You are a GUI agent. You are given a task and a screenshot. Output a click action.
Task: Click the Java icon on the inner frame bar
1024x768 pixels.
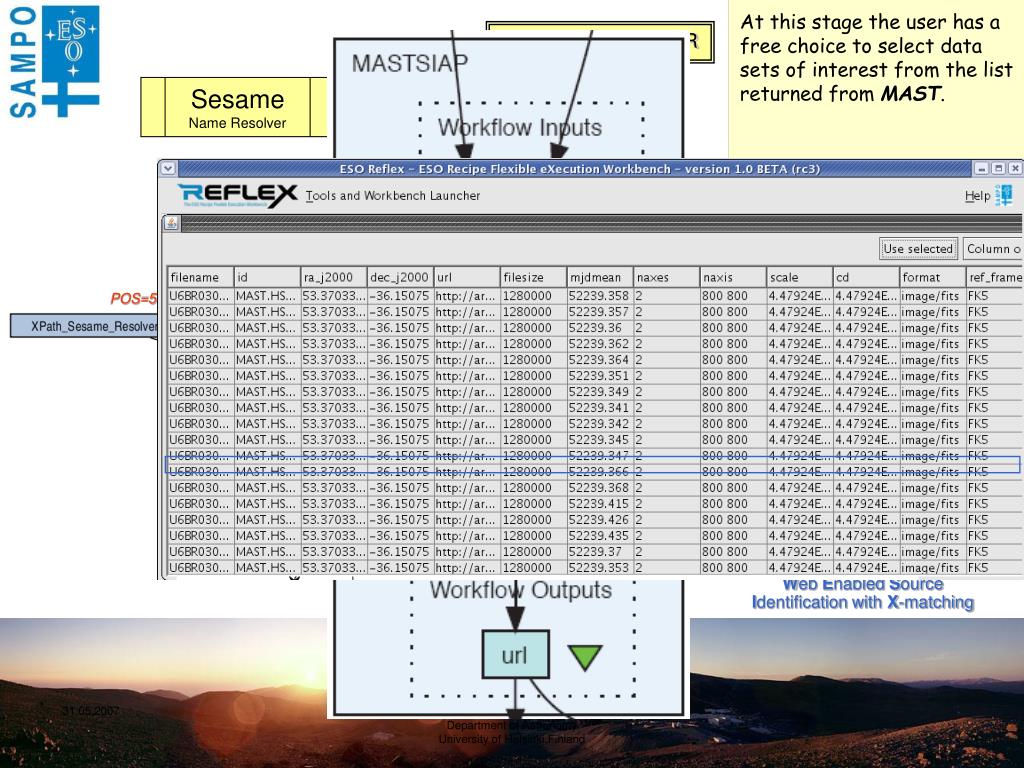click(171, 223)
